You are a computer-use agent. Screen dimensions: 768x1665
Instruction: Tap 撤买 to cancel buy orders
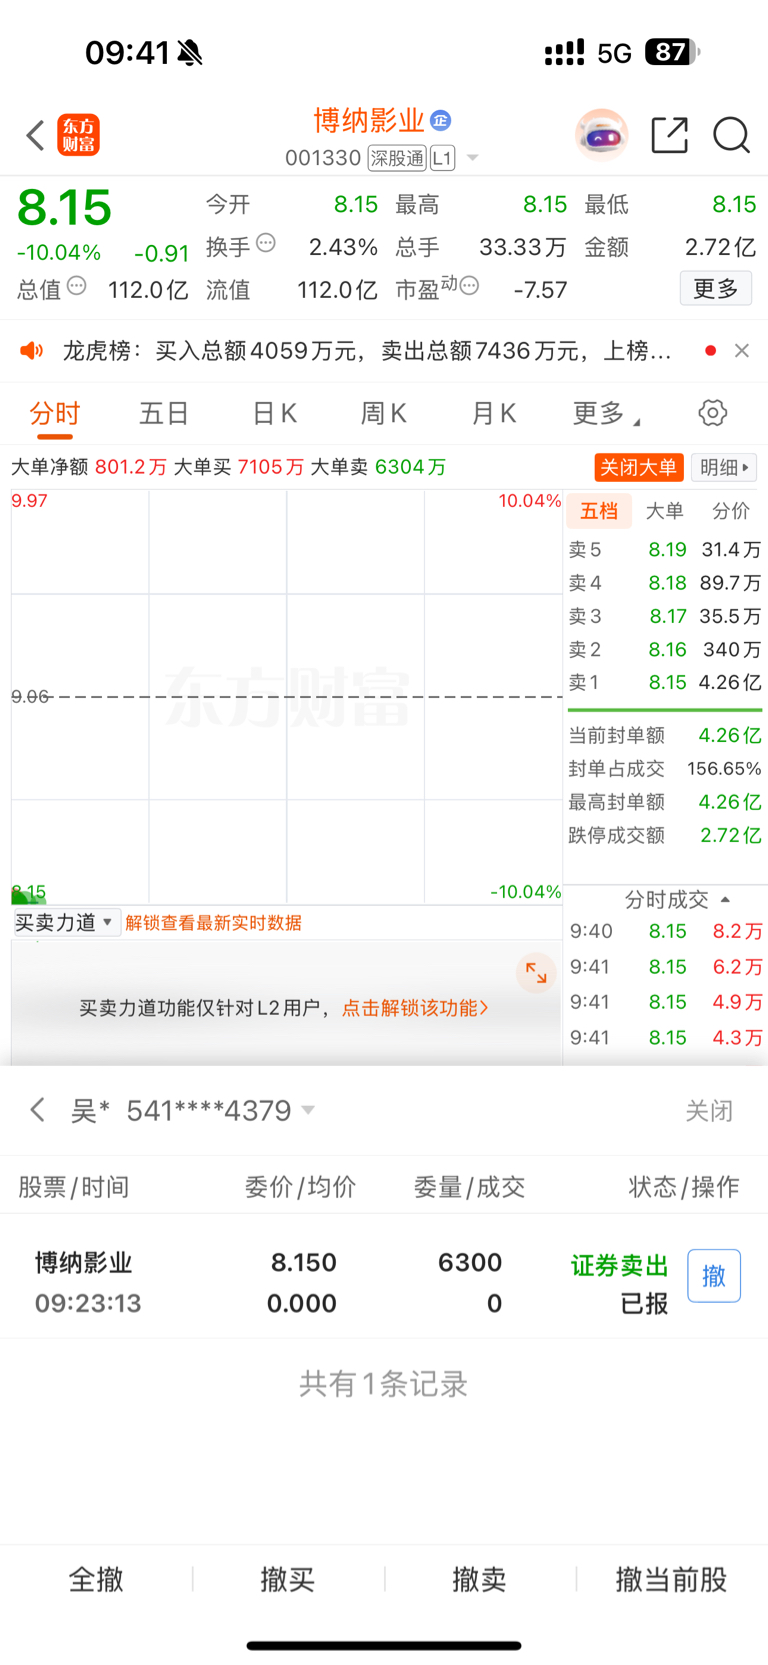coord(288,1579)
